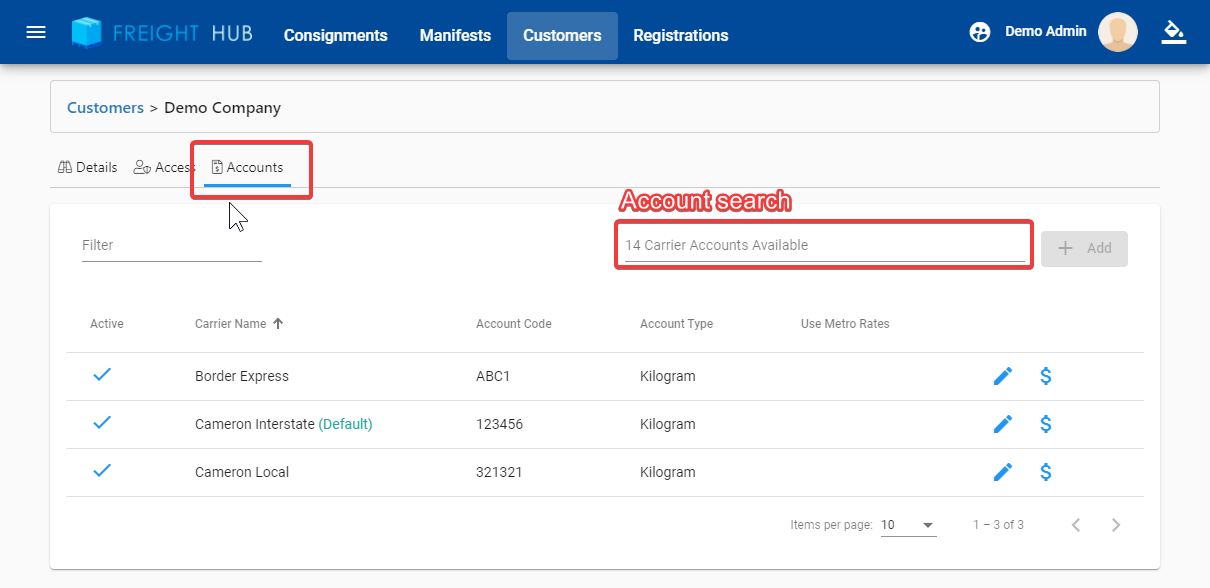This screenshot has width=1210, height=588.
Task: Click account code 321321
Action: pos(499,472)
